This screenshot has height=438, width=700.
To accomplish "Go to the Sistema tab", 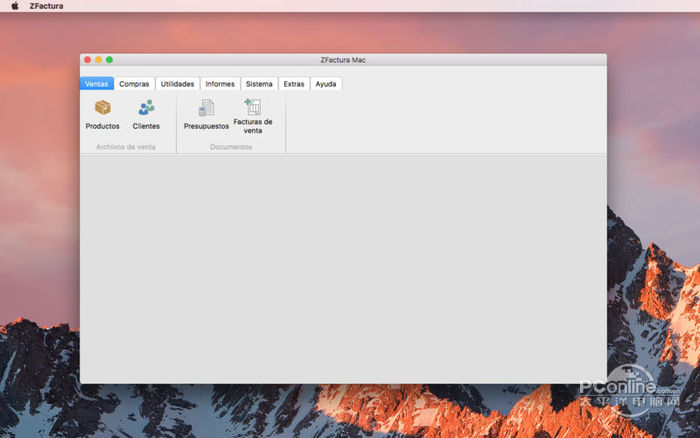I will (259, 83).
